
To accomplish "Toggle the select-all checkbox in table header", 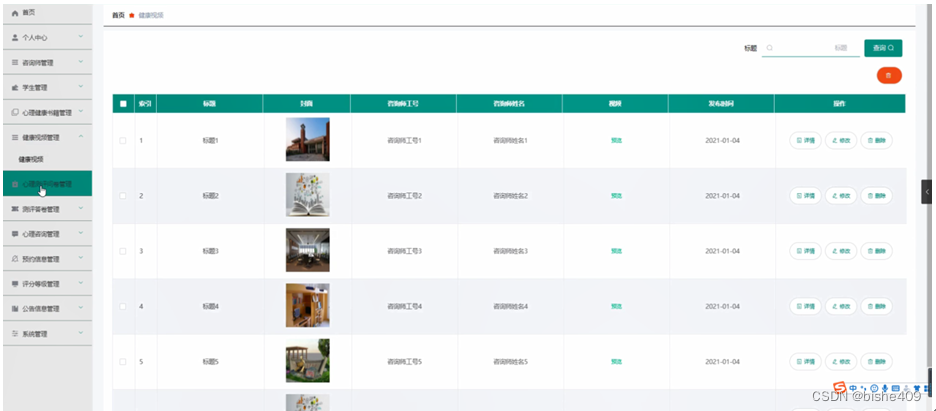I will tap(123, 103).
